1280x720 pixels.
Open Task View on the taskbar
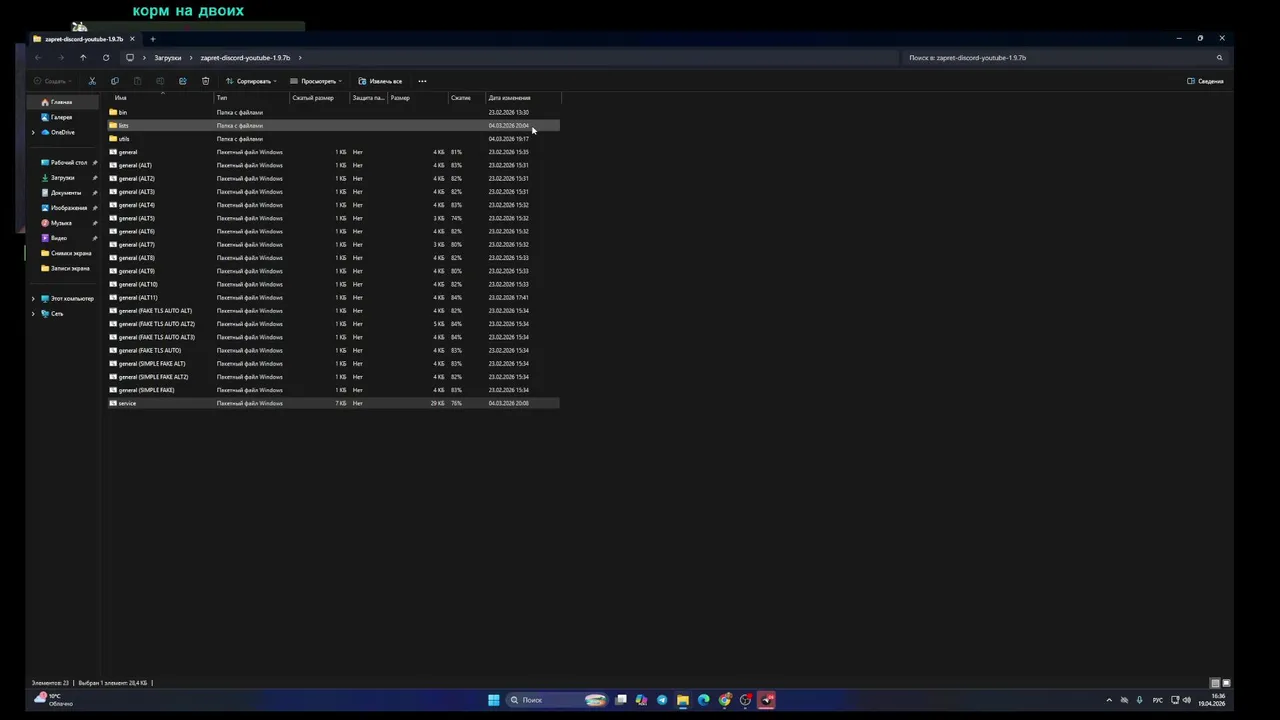pyautogui.click(x=621, y=700)
